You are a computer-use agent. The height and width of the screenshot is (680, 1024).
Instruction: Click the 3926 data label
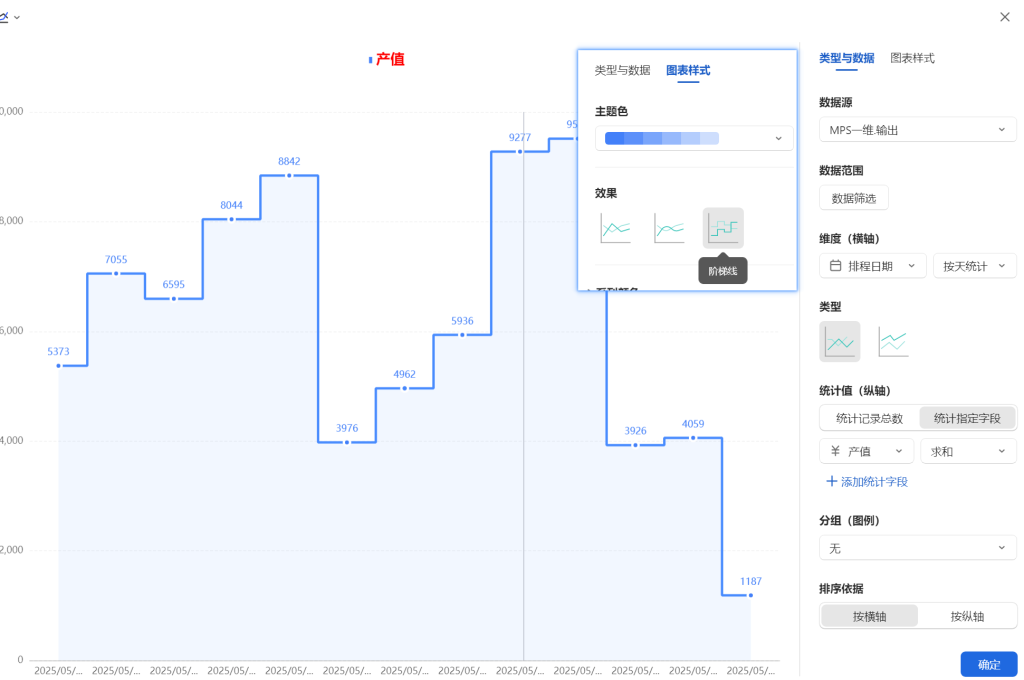coord(635,430)
